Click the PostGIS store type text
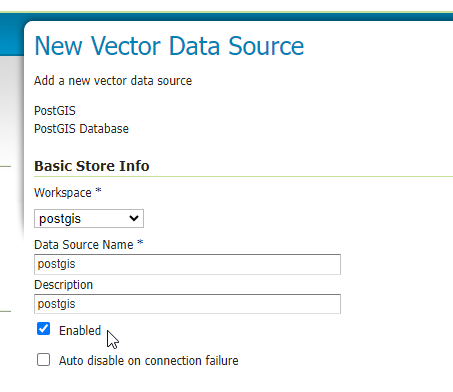The width and height of the screenshot is (453, 392). point(55,111)
